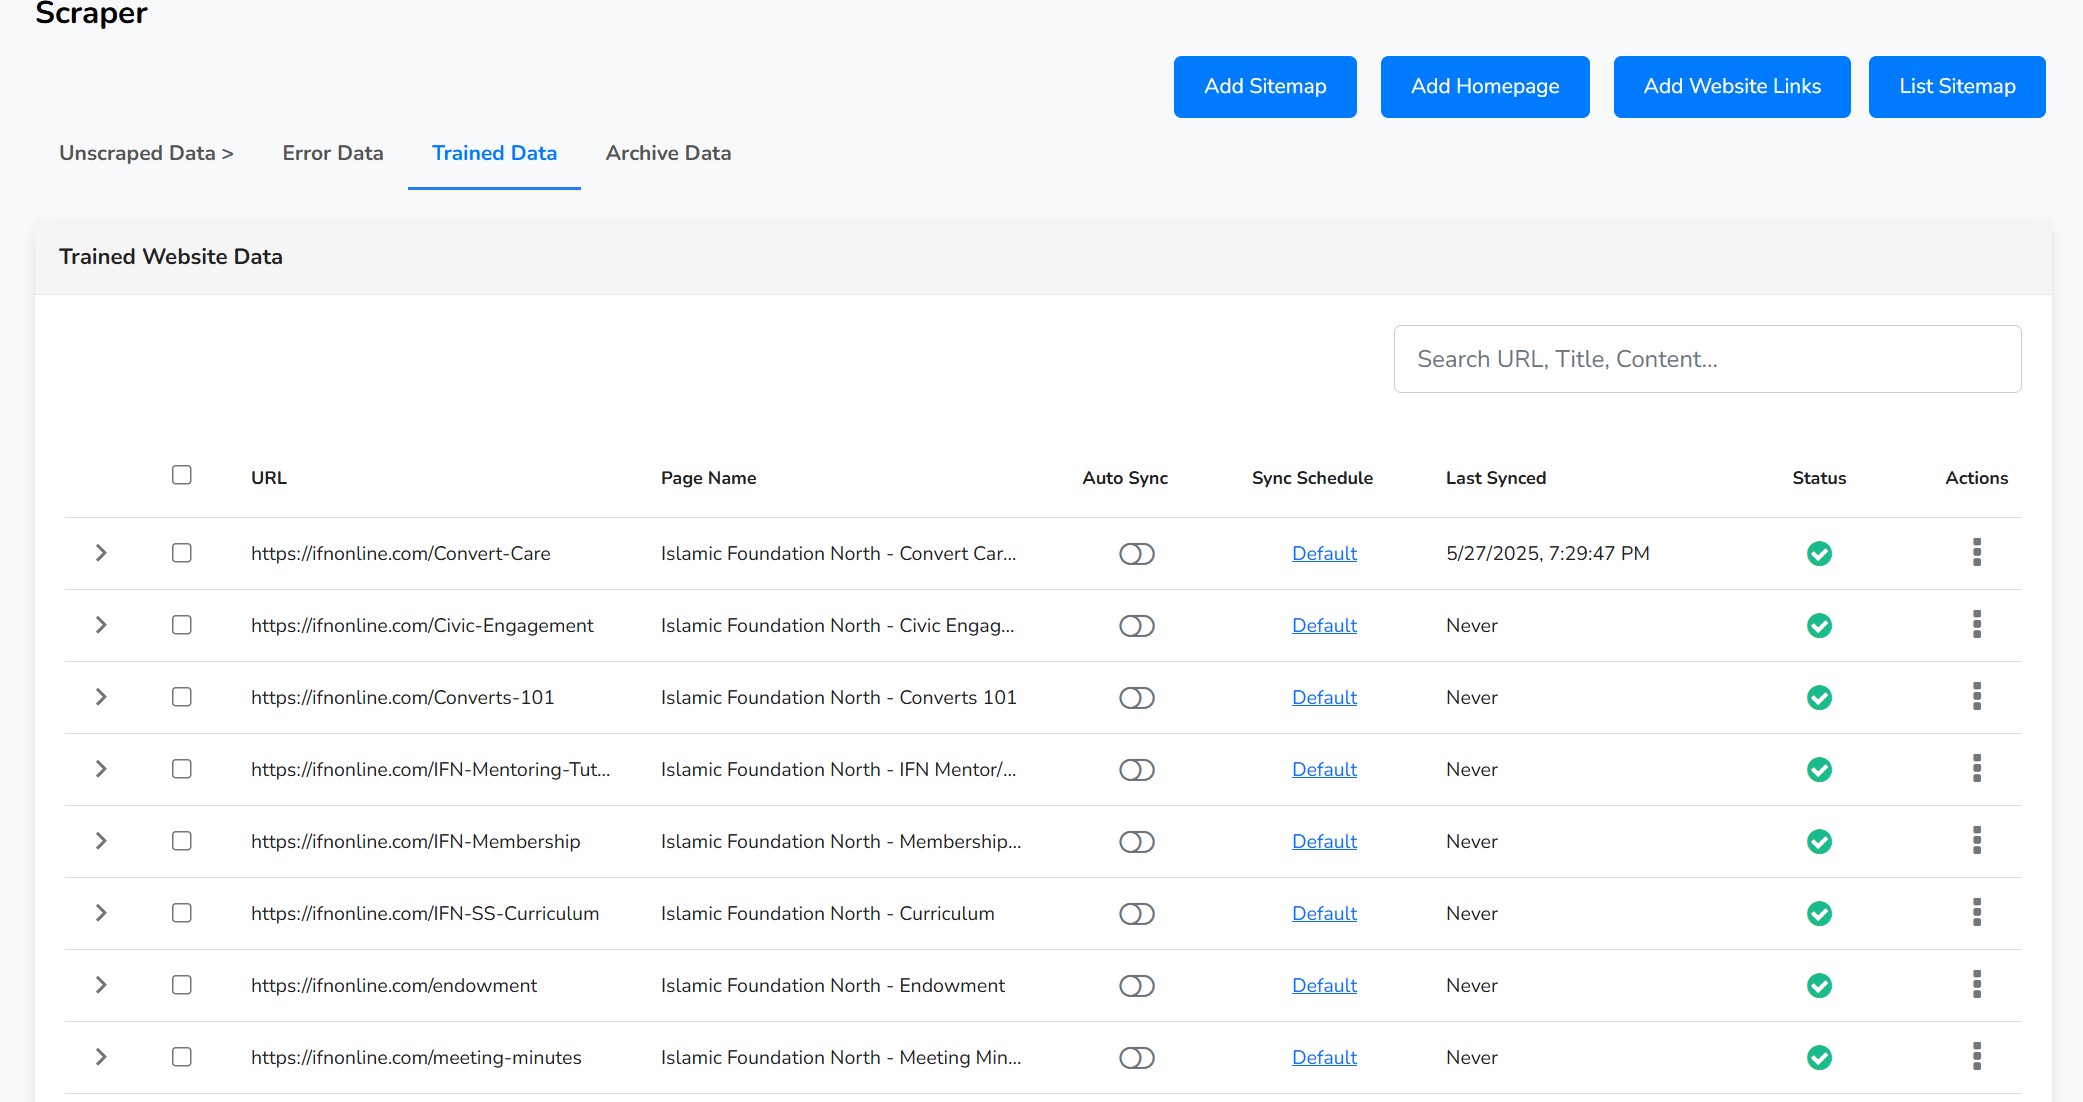The image size is (2083, 1102).
Task: Click green status check for IFN-Membership row
Action: click(x=1819, y=842)
